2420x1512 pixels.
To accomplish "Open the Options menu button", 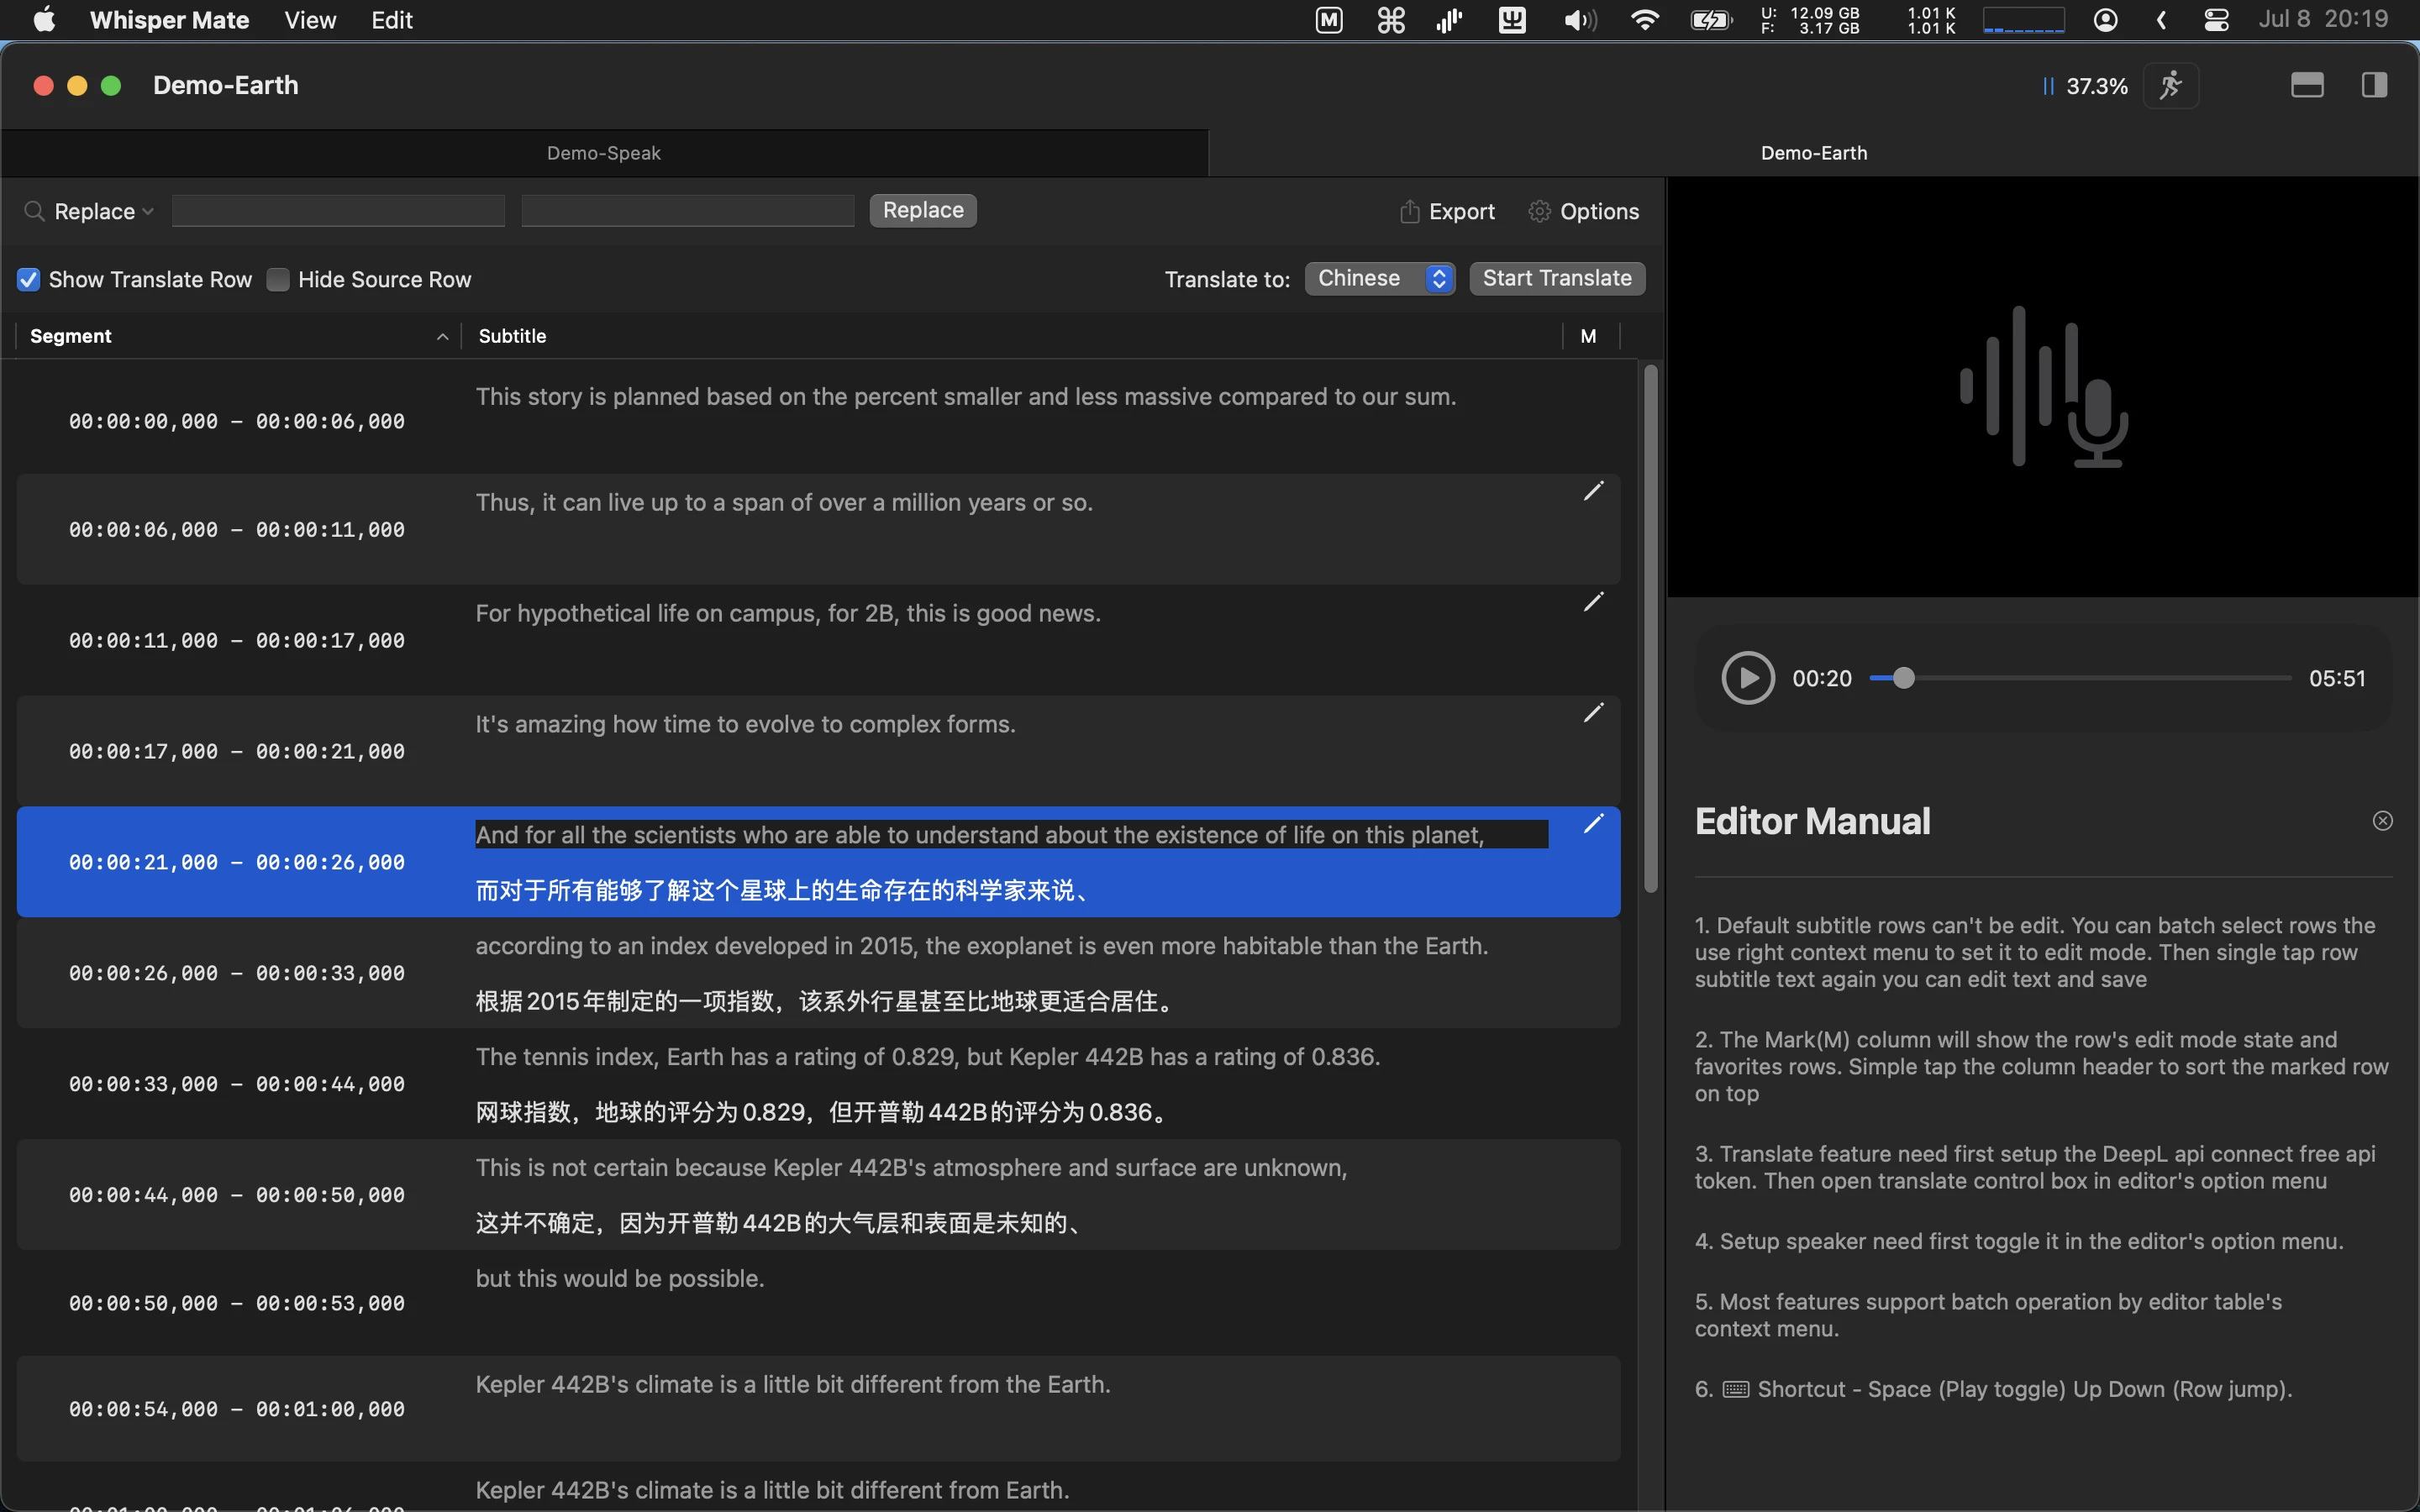I will pyautogui.click(x=1584, y=211).
